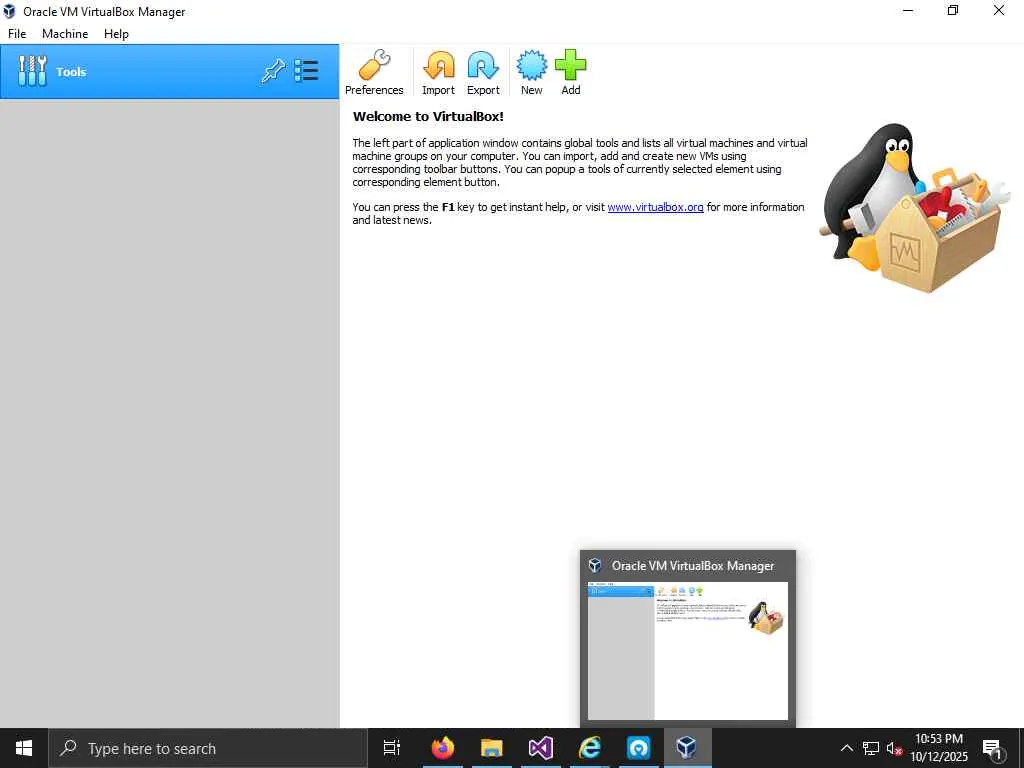Screen dimensions: 1024x768
Task: Create a New virtual machine
Action: (532, 72)
